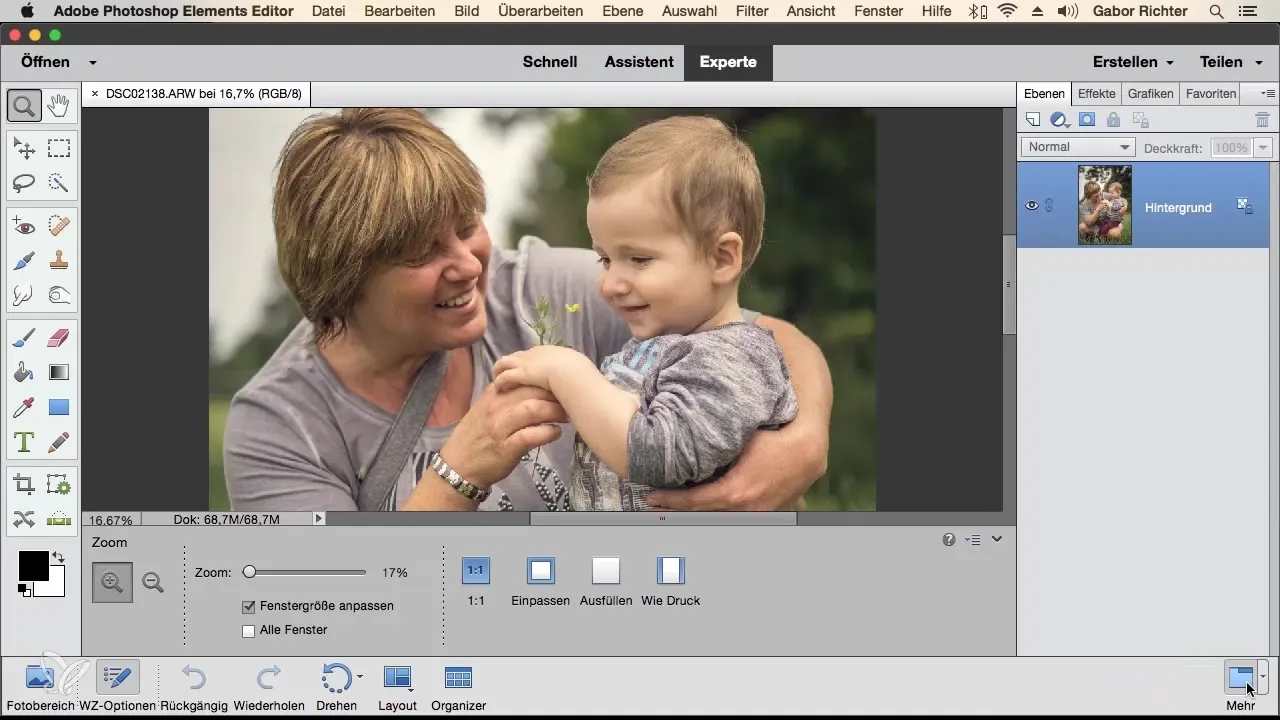
Task: Click the Wiederholen redo button
Action: 269,688
